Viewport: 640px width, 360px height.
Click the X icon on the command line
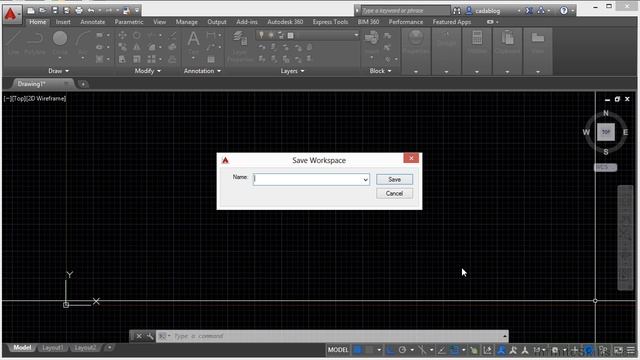pyautogui.click(x=139, y=336)
